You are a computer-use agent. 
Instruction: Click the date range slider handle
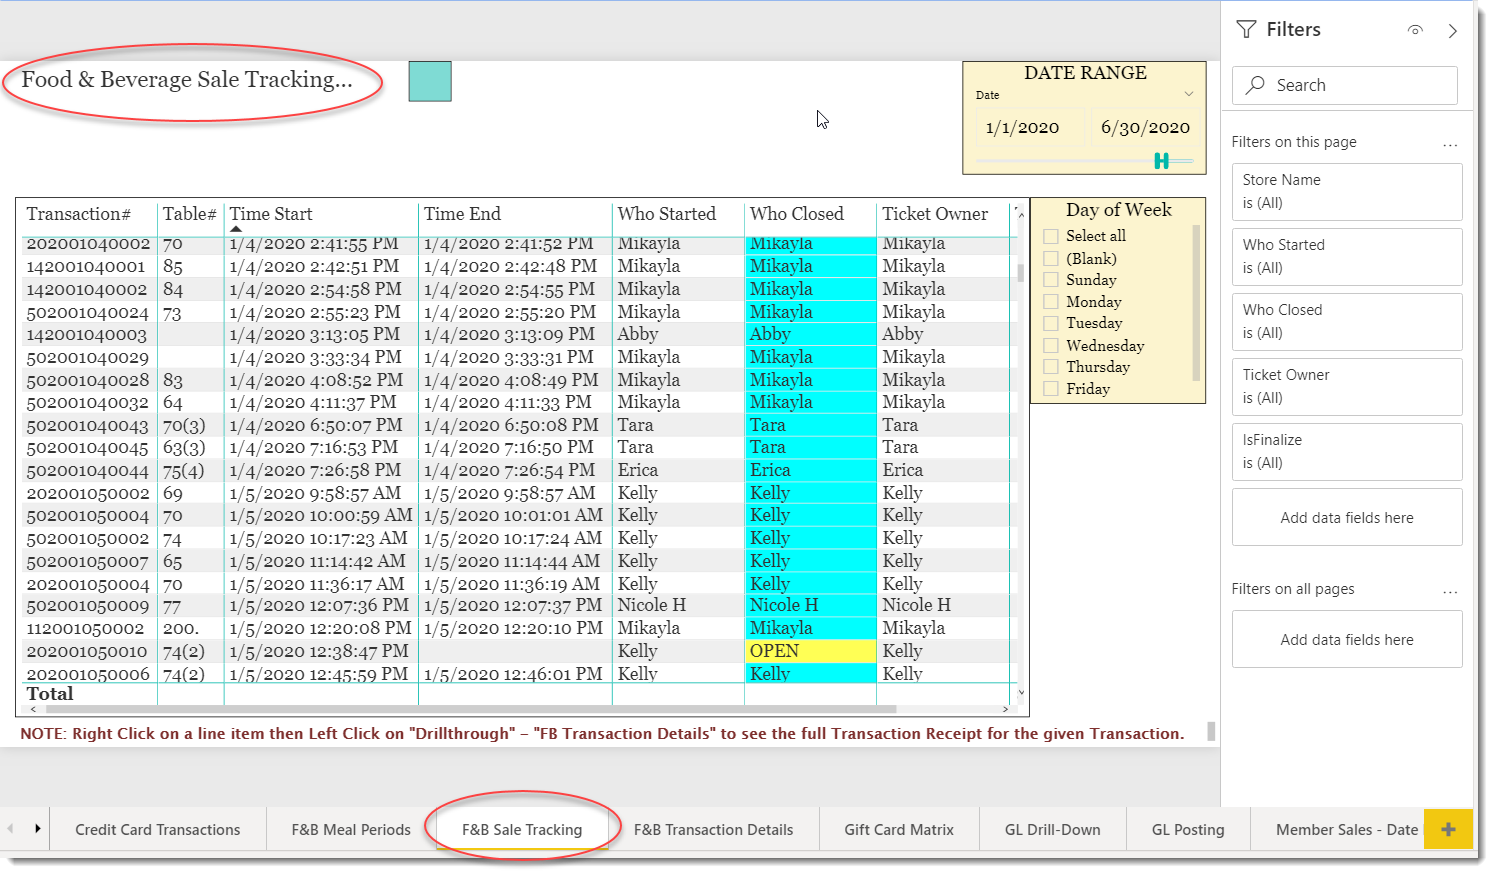click(x=1161, y=161)
